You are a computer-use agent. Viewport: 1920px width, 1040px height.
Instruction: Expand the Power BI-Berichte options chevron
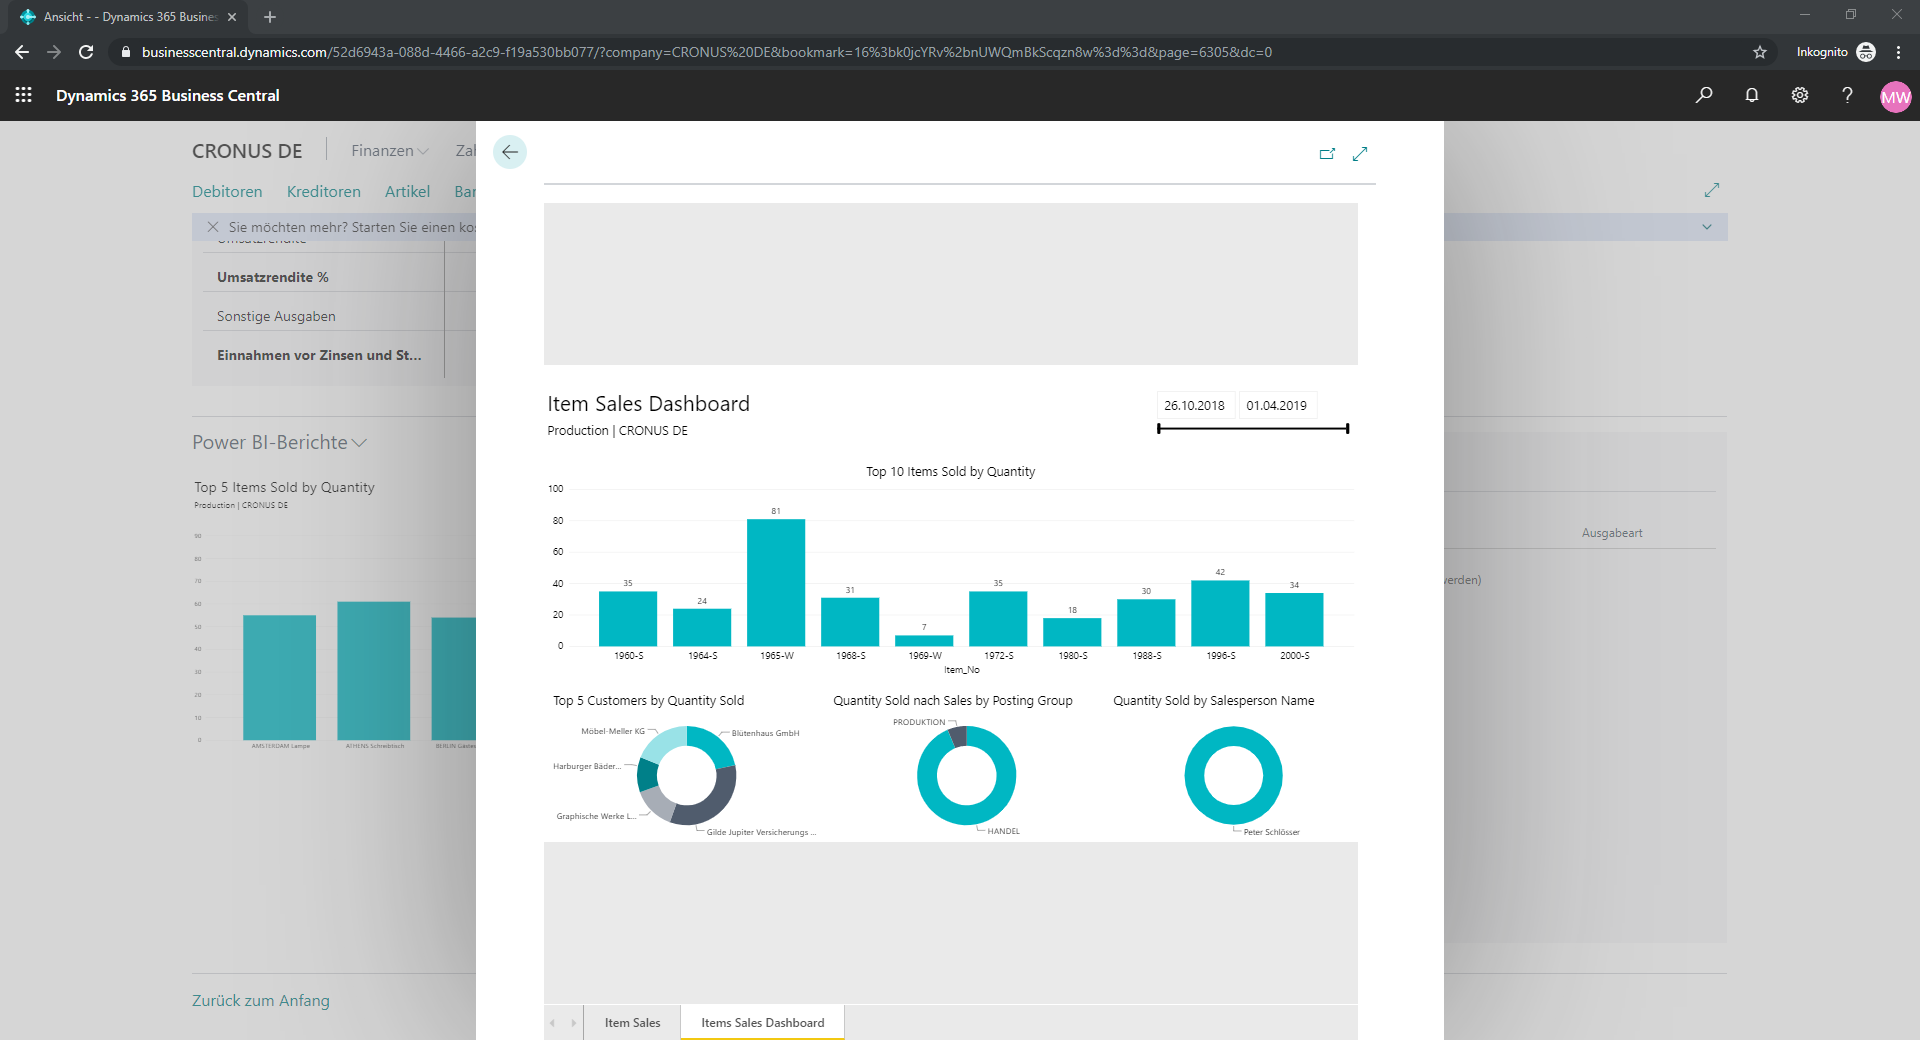[x=360, y=443]
